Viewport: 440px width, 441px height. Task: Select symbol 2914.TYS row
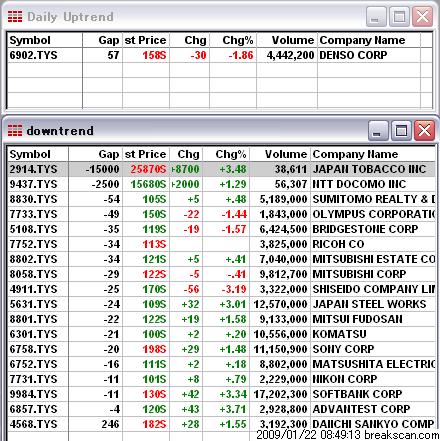tap(33, 169)
